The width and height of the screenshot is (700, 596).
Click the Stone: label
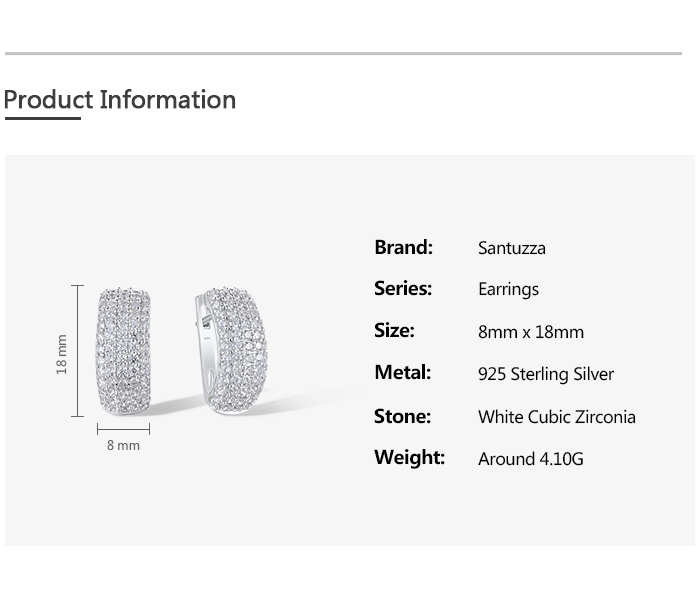click(x=402, y=416)
